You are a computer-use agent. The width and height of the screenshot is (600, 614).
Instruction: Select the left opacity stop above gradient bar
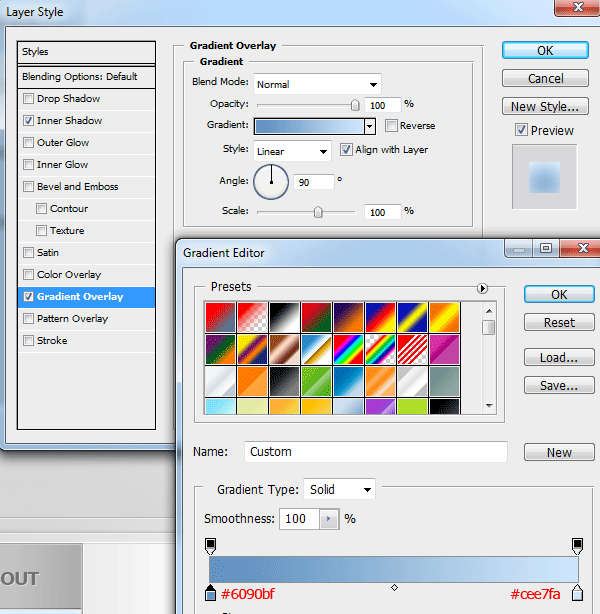tap(210, 546)
